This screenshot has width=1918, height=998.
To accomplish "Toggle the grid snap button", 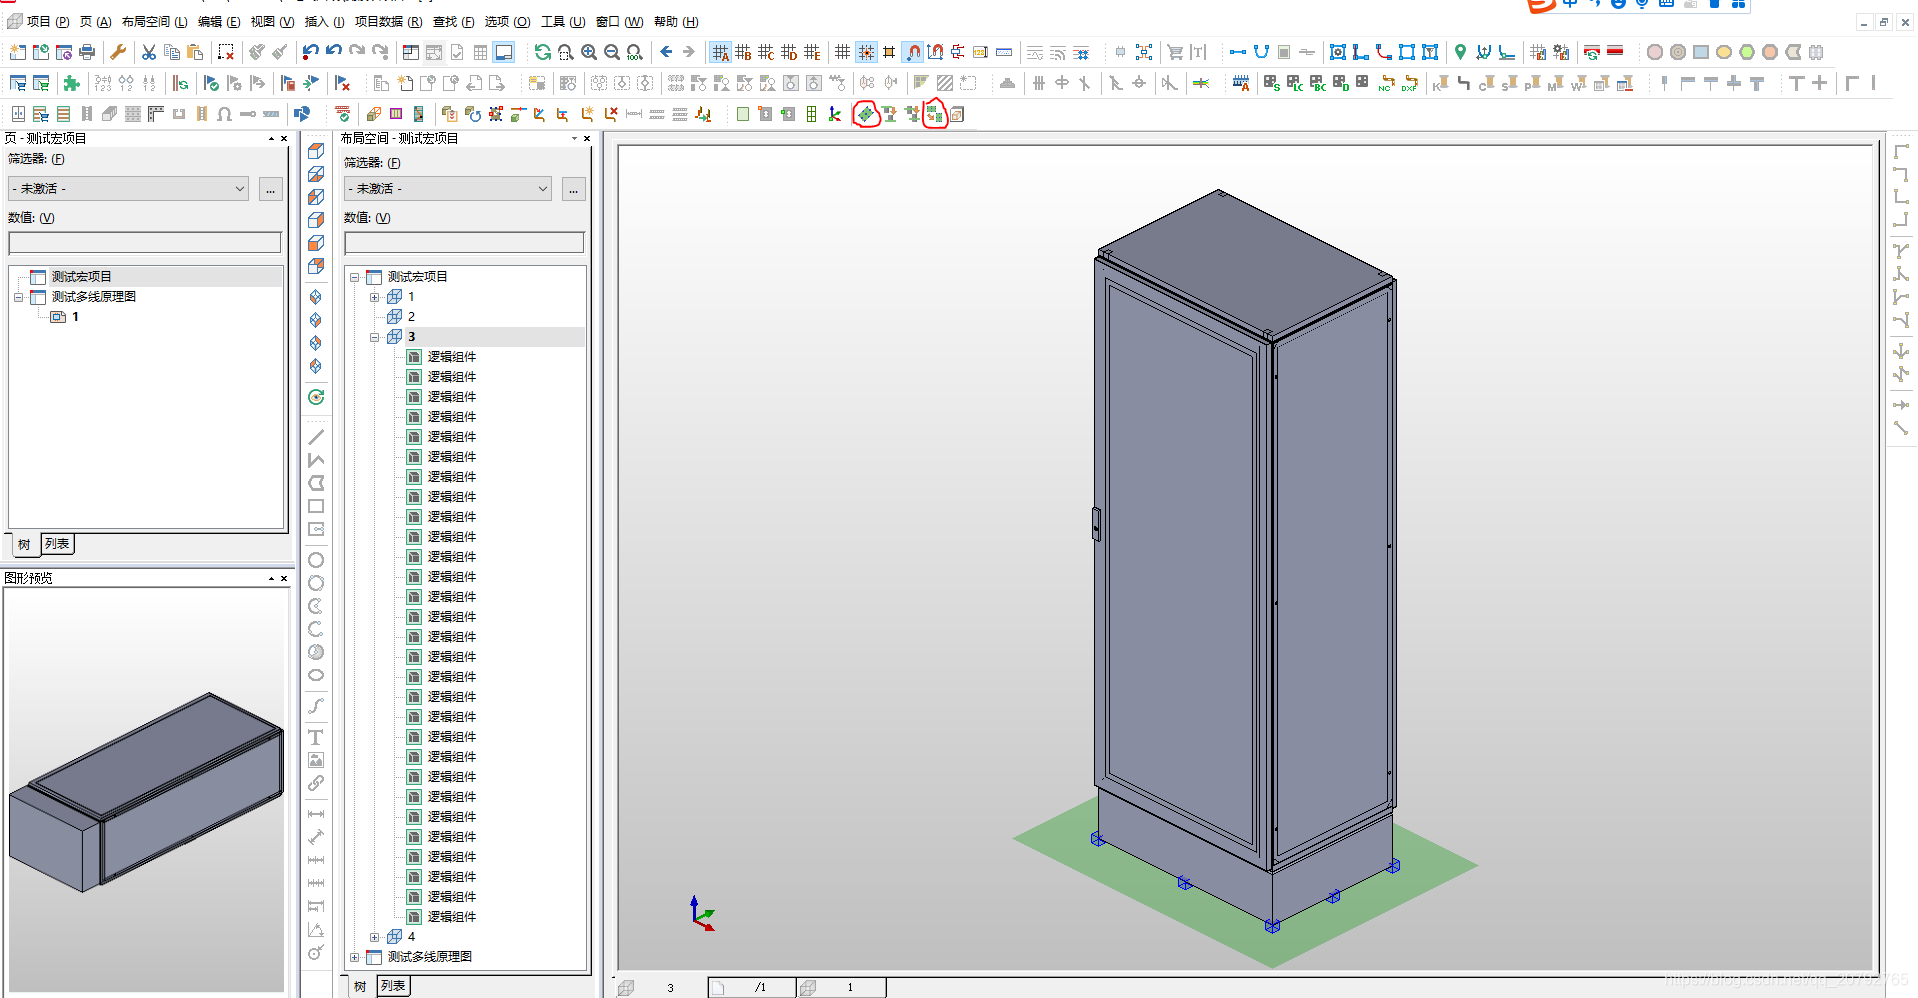I will pos(866,52).
